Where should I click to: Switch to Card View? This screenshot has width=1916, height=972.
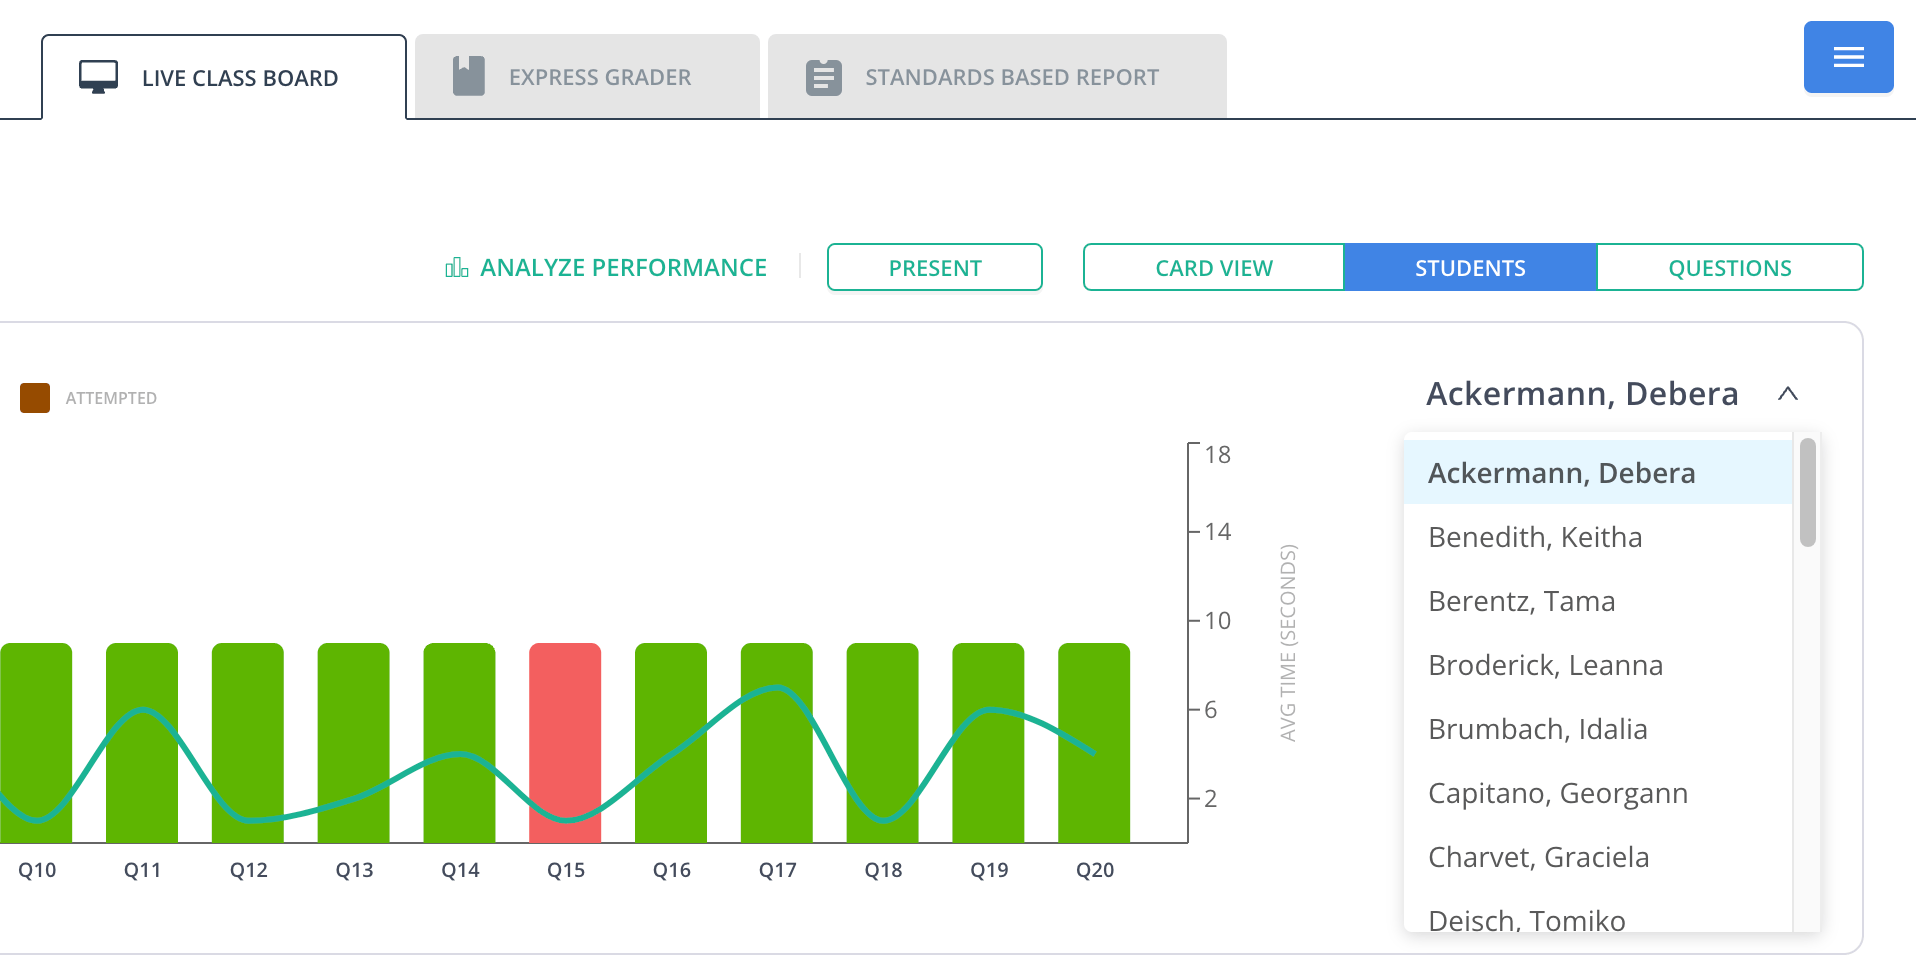click(1214, 267)
